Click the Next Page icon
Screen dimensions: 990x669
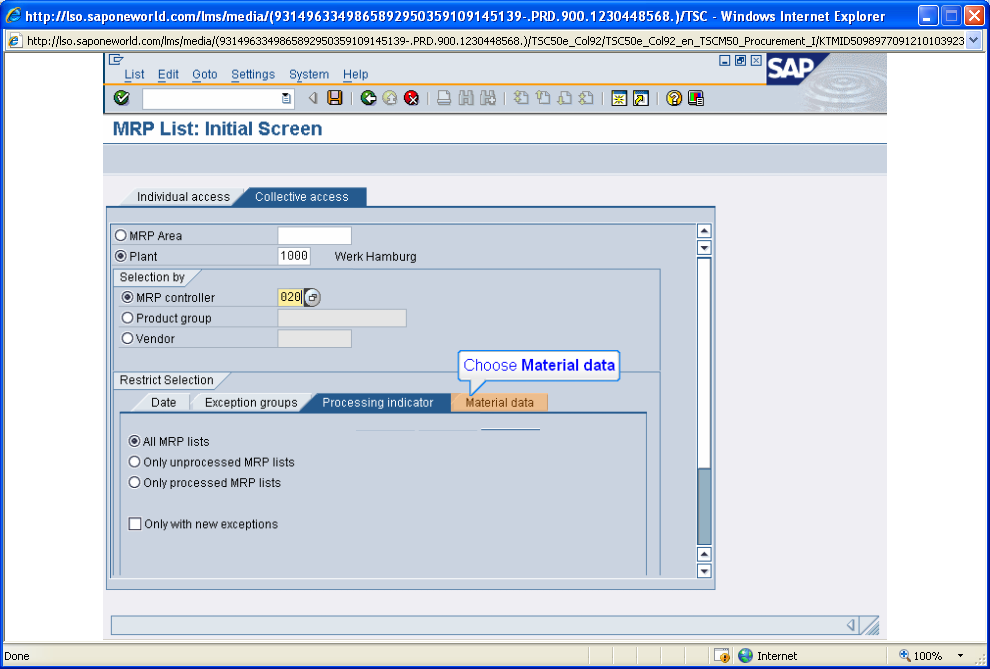564,98
